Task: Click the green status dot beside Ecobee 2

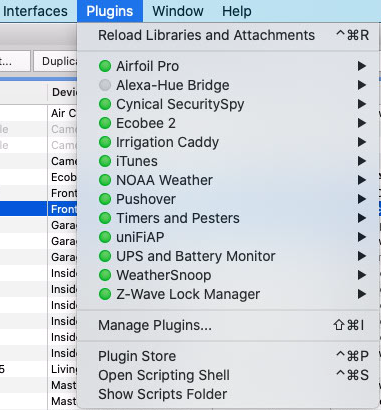Action: click(x=105, y=123)
